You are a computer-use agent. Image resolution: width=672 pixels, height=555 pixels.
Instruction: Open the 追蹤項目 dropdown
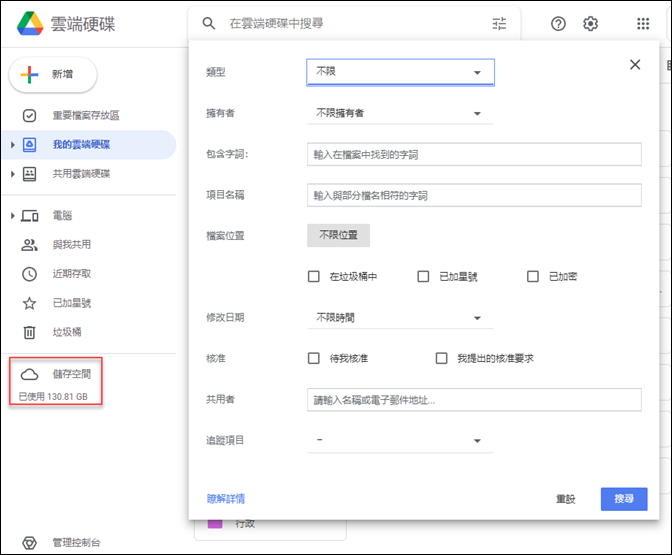point(400,441)
